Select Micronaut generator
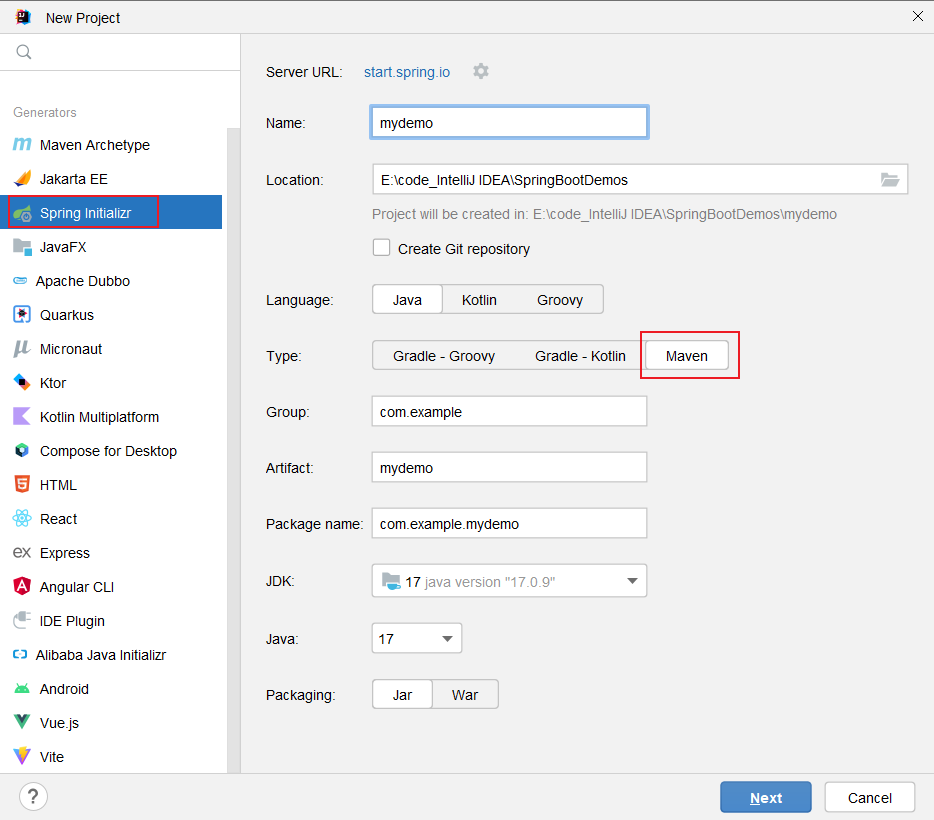The height and width of the screenshot is (820, 934). click(x=111, y=348)
